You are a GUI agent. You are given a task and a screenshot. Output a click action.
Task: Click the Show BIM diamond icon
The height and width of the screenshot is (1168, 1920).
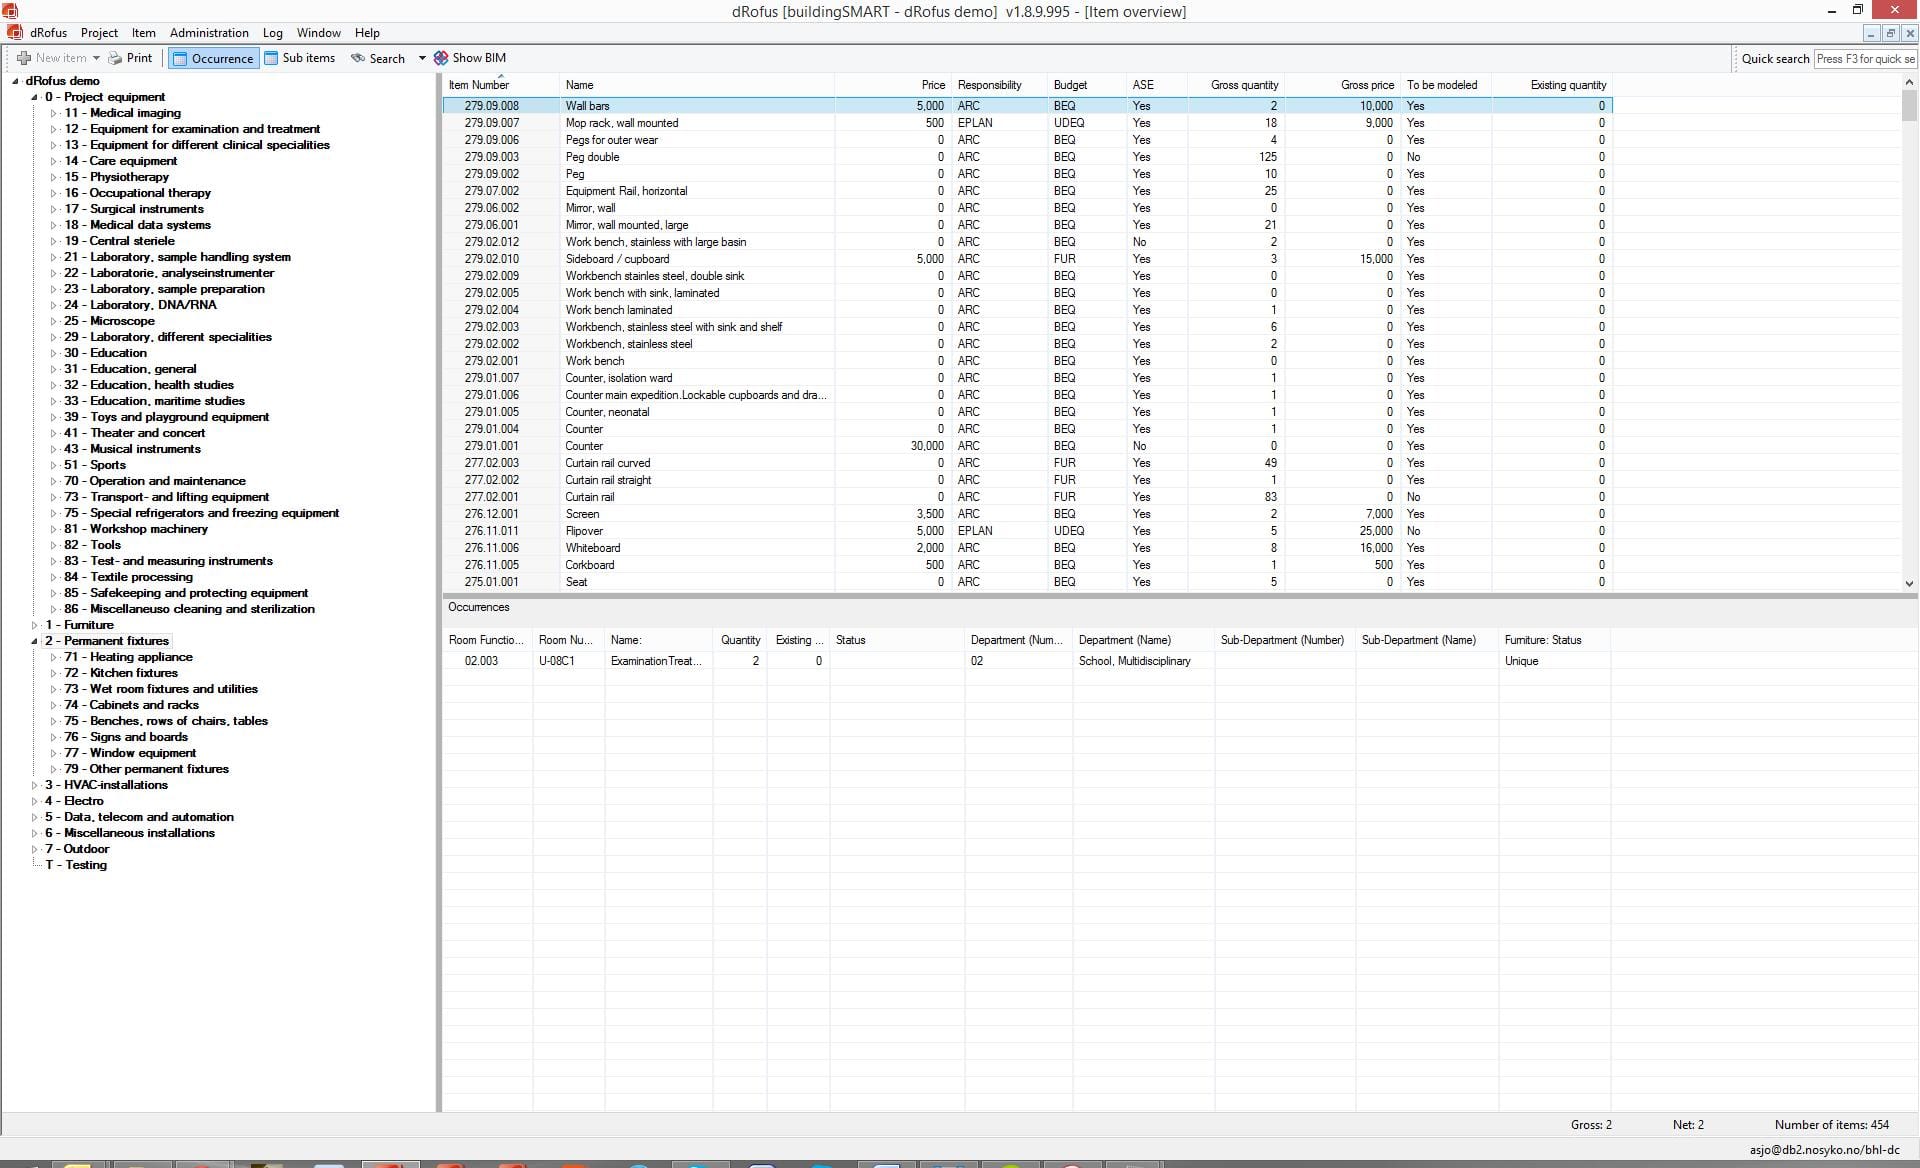click(x=441, y=57)
